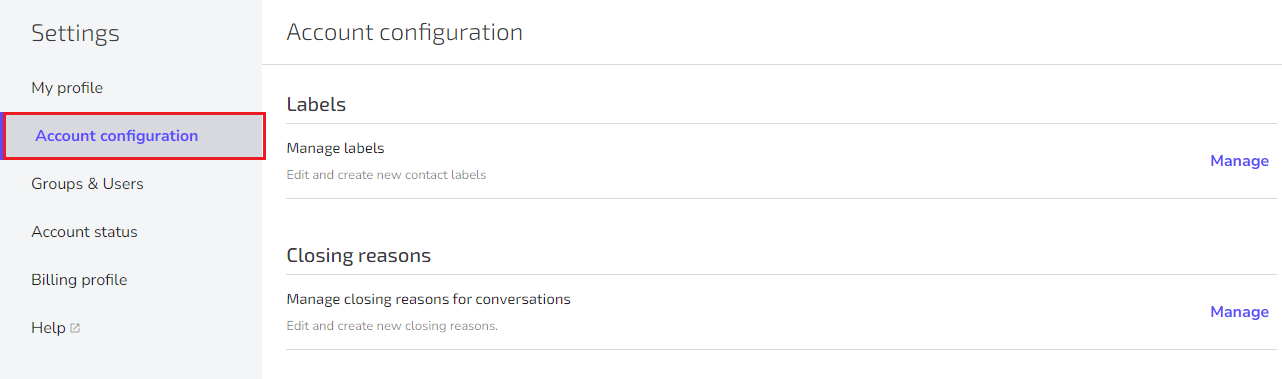
Task: Click Manage link for labels
Action: 1239,161
